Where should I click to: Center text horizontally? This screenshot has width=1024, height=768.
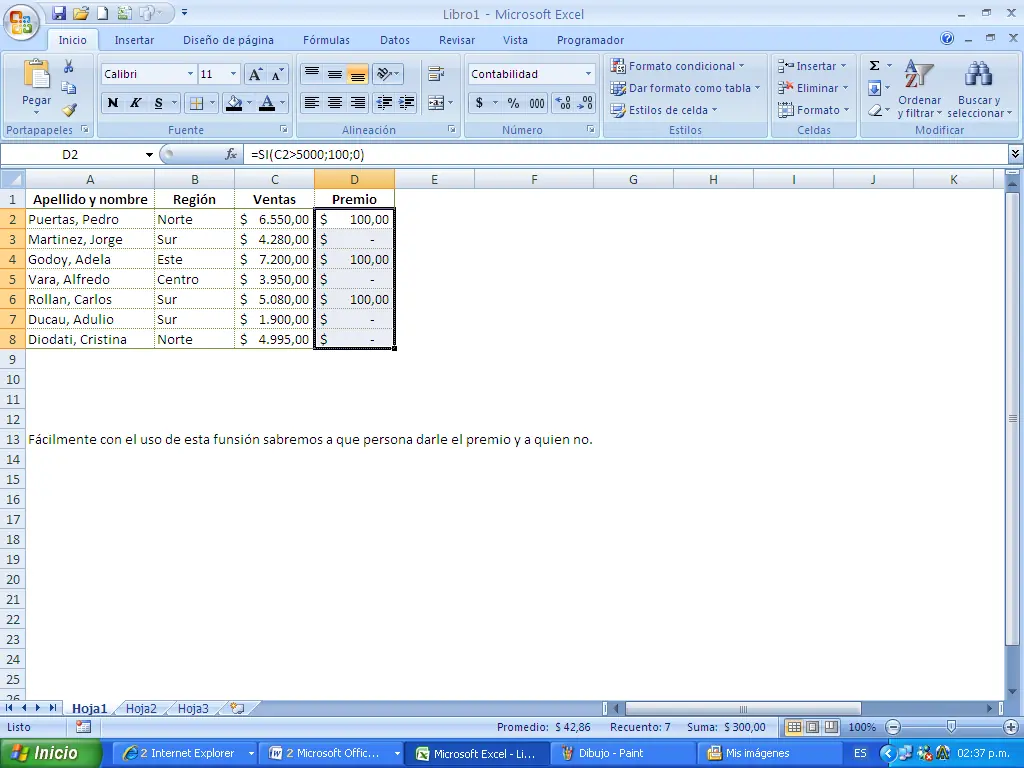click(x=335, y=103)
